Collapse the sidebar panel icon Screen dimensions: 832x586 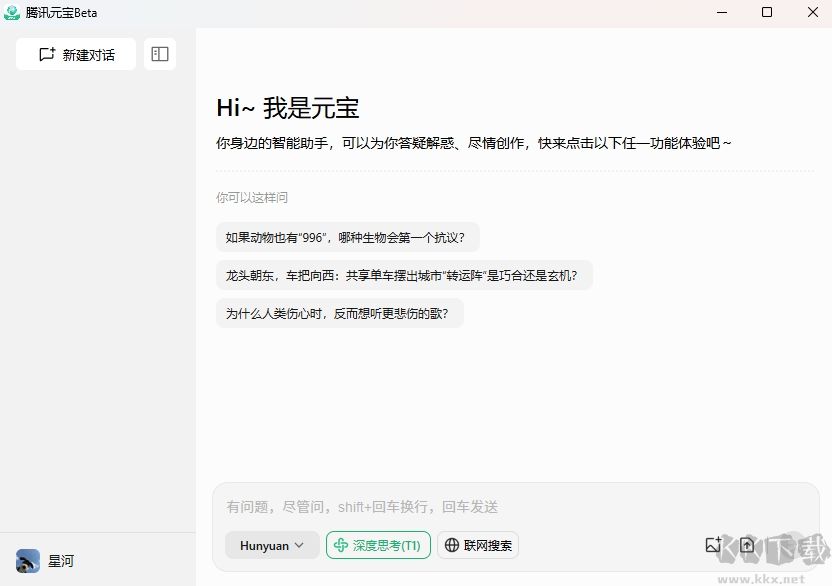pyautogui.click(x=160, y=54)
